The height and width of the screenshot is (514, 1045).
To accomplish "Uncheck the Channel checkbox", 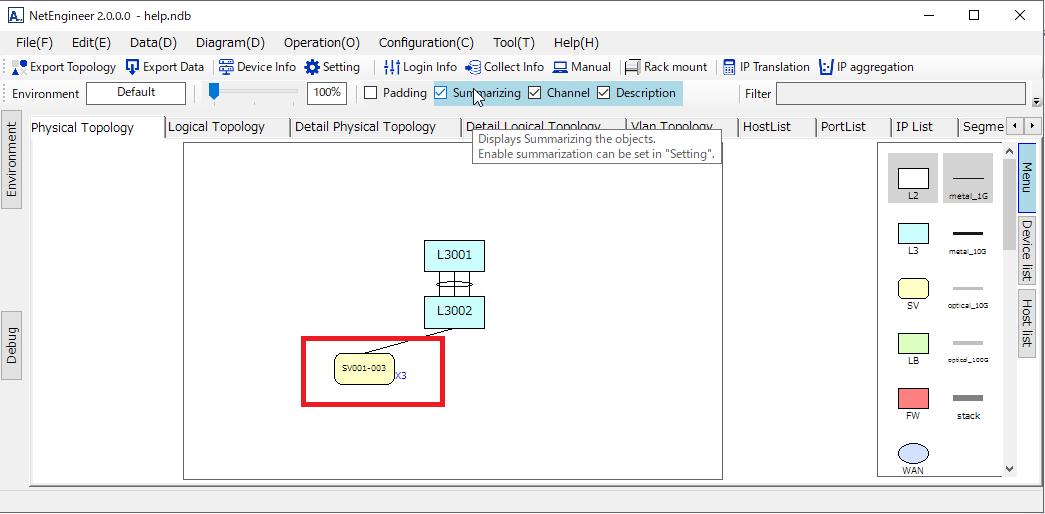I will coord(535,93).
